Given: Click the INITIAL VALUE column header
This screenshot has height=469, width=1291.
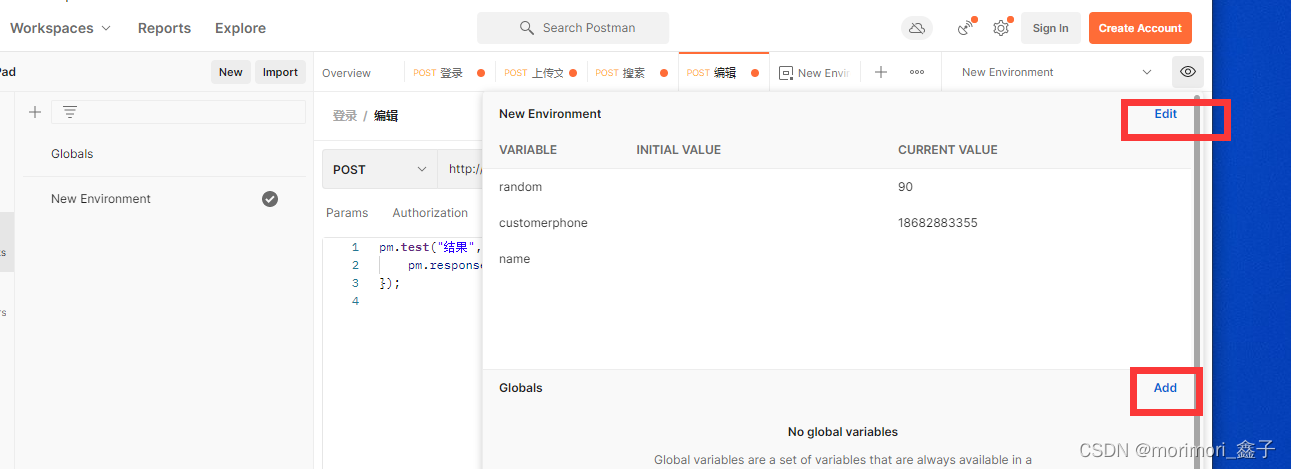Looking at the screenshot, I should pos(678,150).
